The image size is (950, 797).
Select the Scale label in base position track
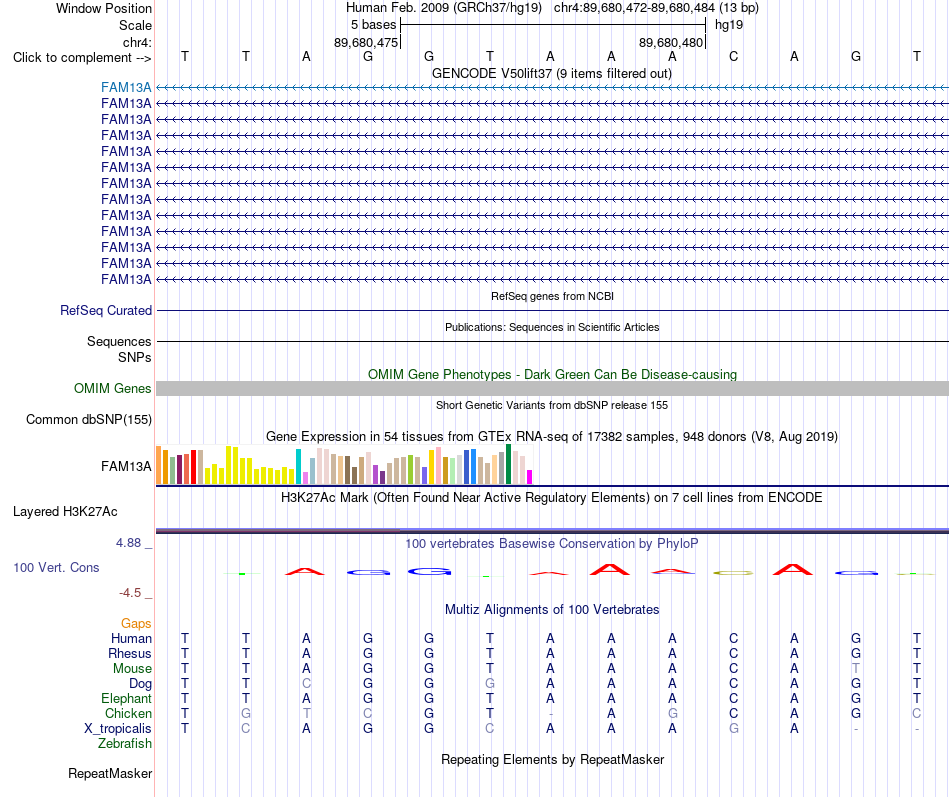(135, 25)
